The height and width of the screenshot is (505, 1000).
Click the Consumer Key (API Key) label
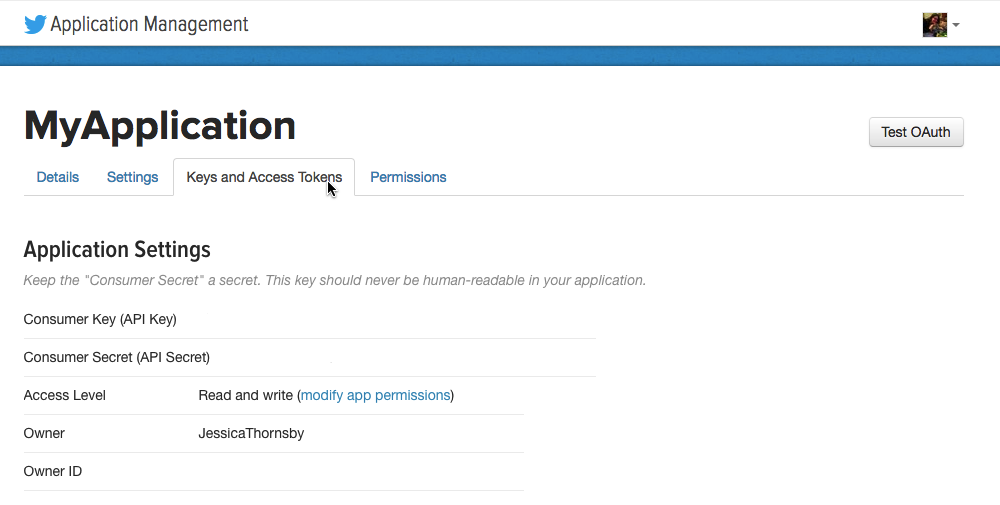pos(100,319)
